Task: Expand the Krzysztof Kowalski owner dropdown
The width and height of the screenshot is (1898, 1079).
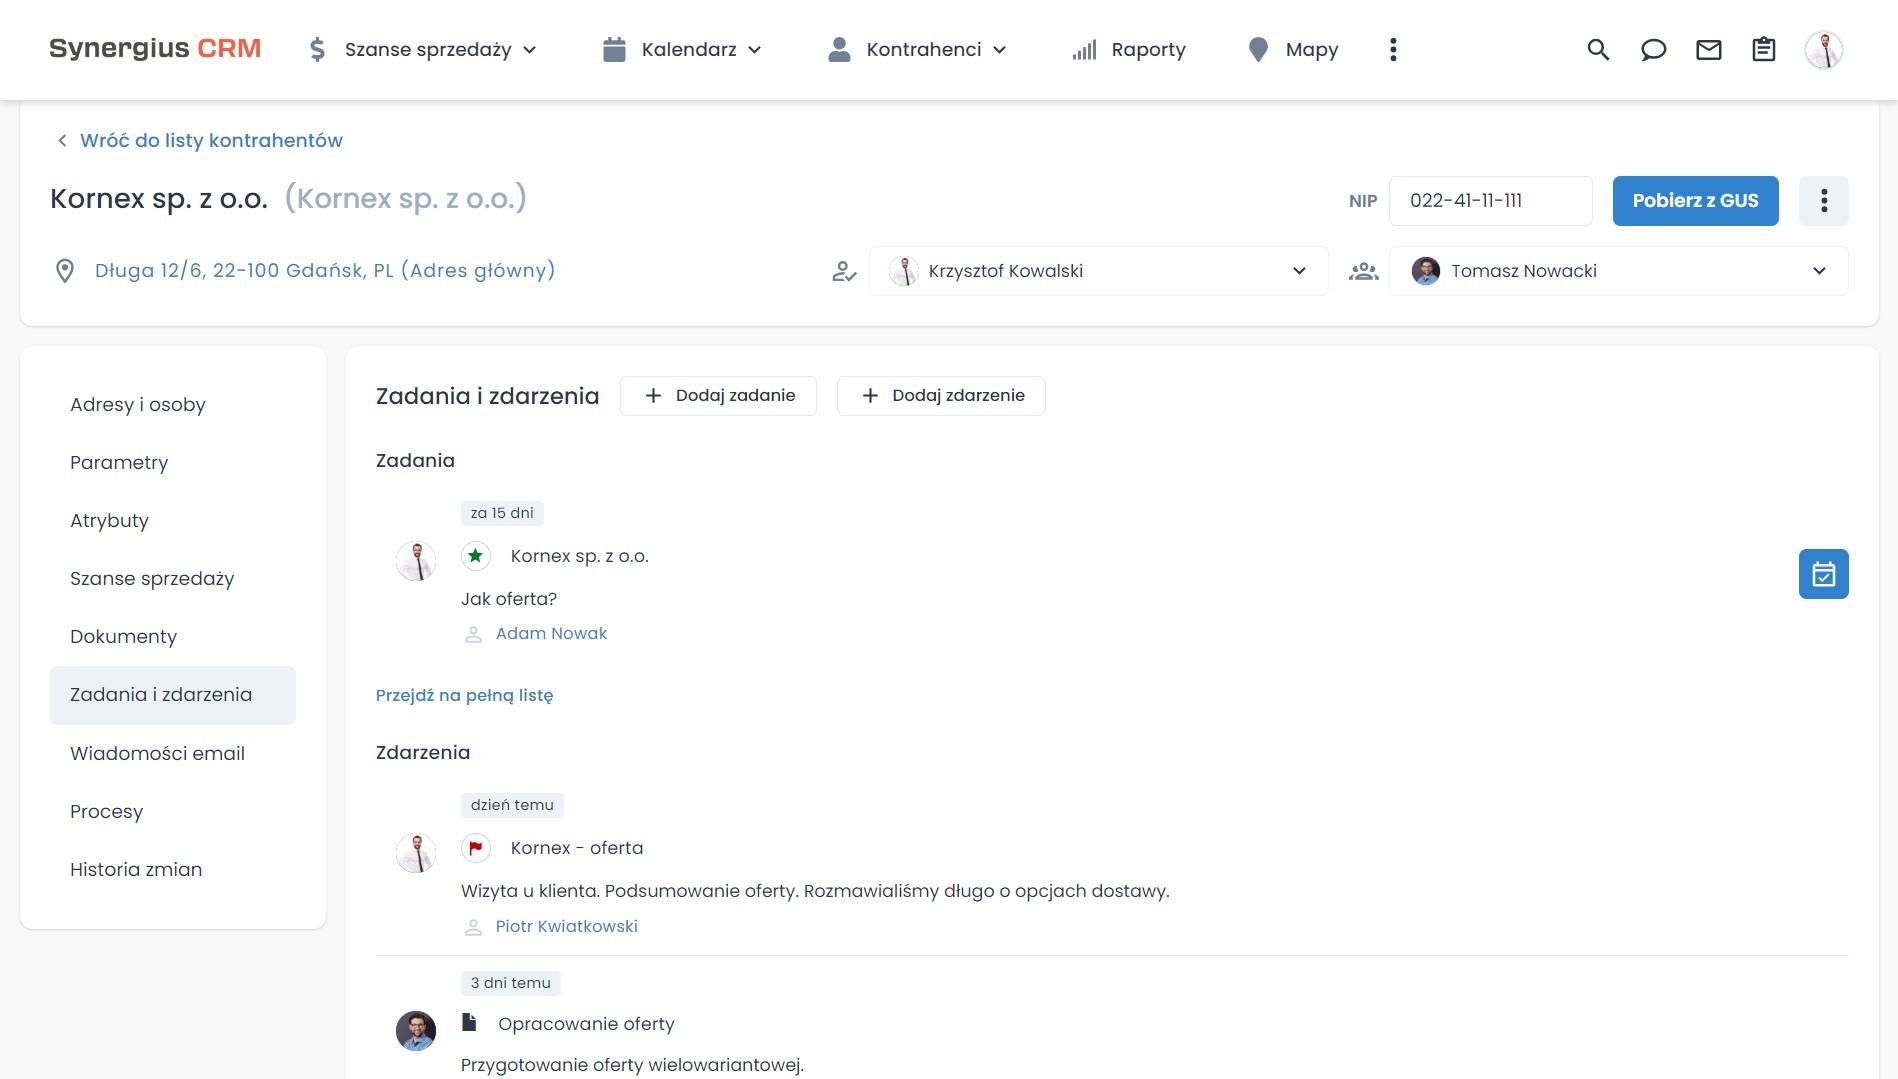Action: point(1299,270)
